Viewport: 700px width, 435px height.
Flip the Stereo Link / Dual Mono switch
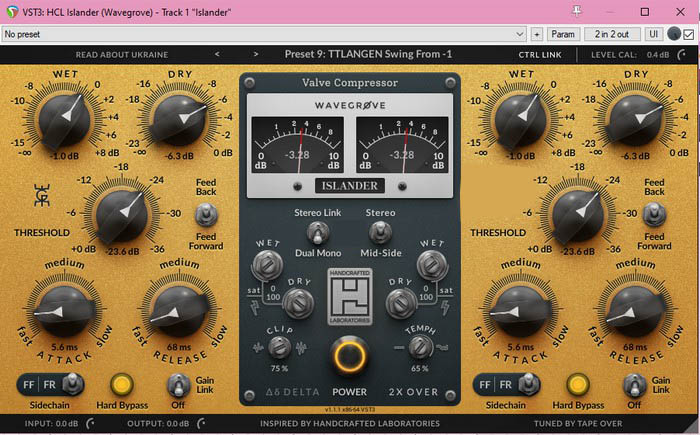[318, 233]
